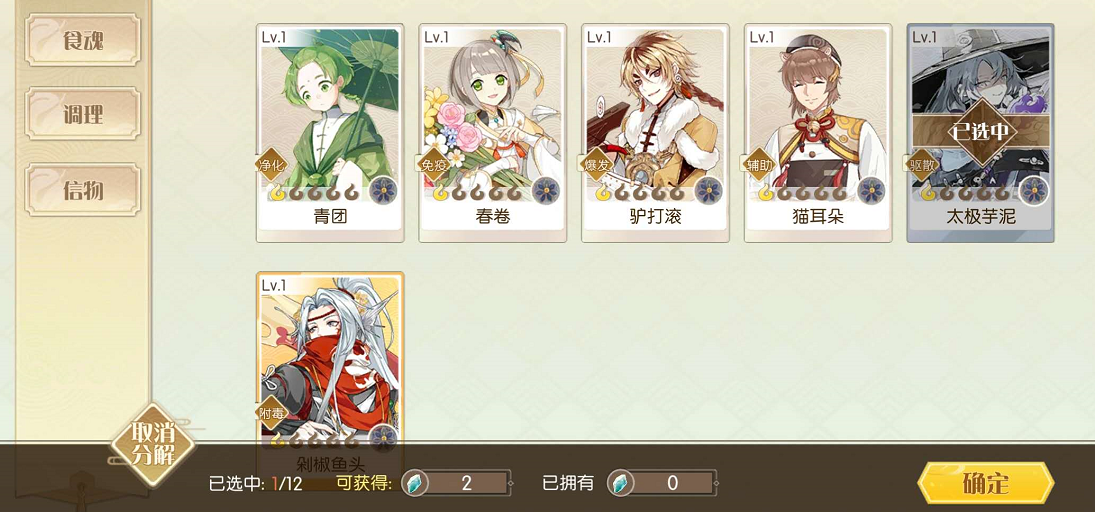
Task: Tap the crystal icon beside 已拥有
Action: coord(619,483)
